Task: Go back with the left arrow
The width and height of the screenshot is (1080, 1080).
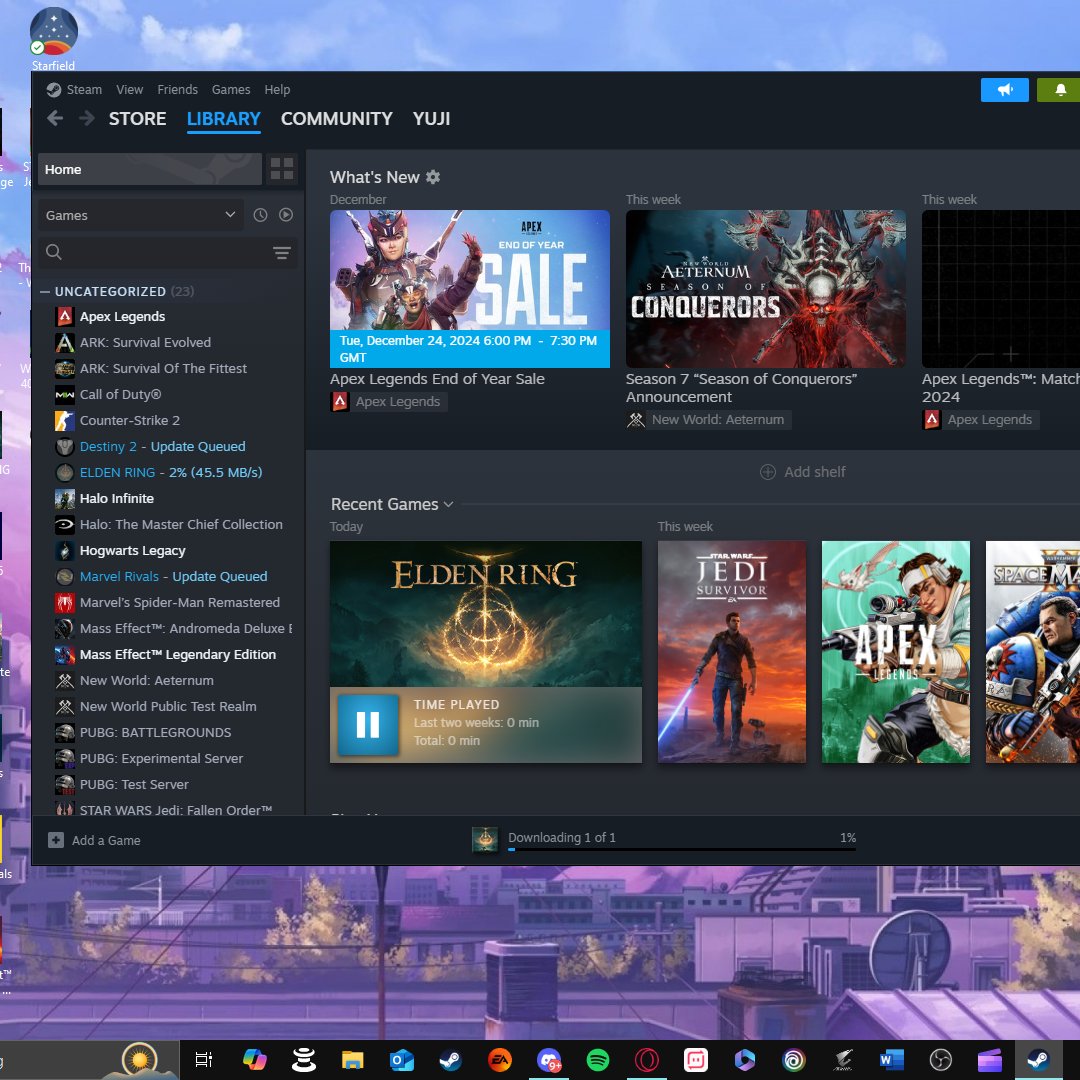Action: point(55,118)
